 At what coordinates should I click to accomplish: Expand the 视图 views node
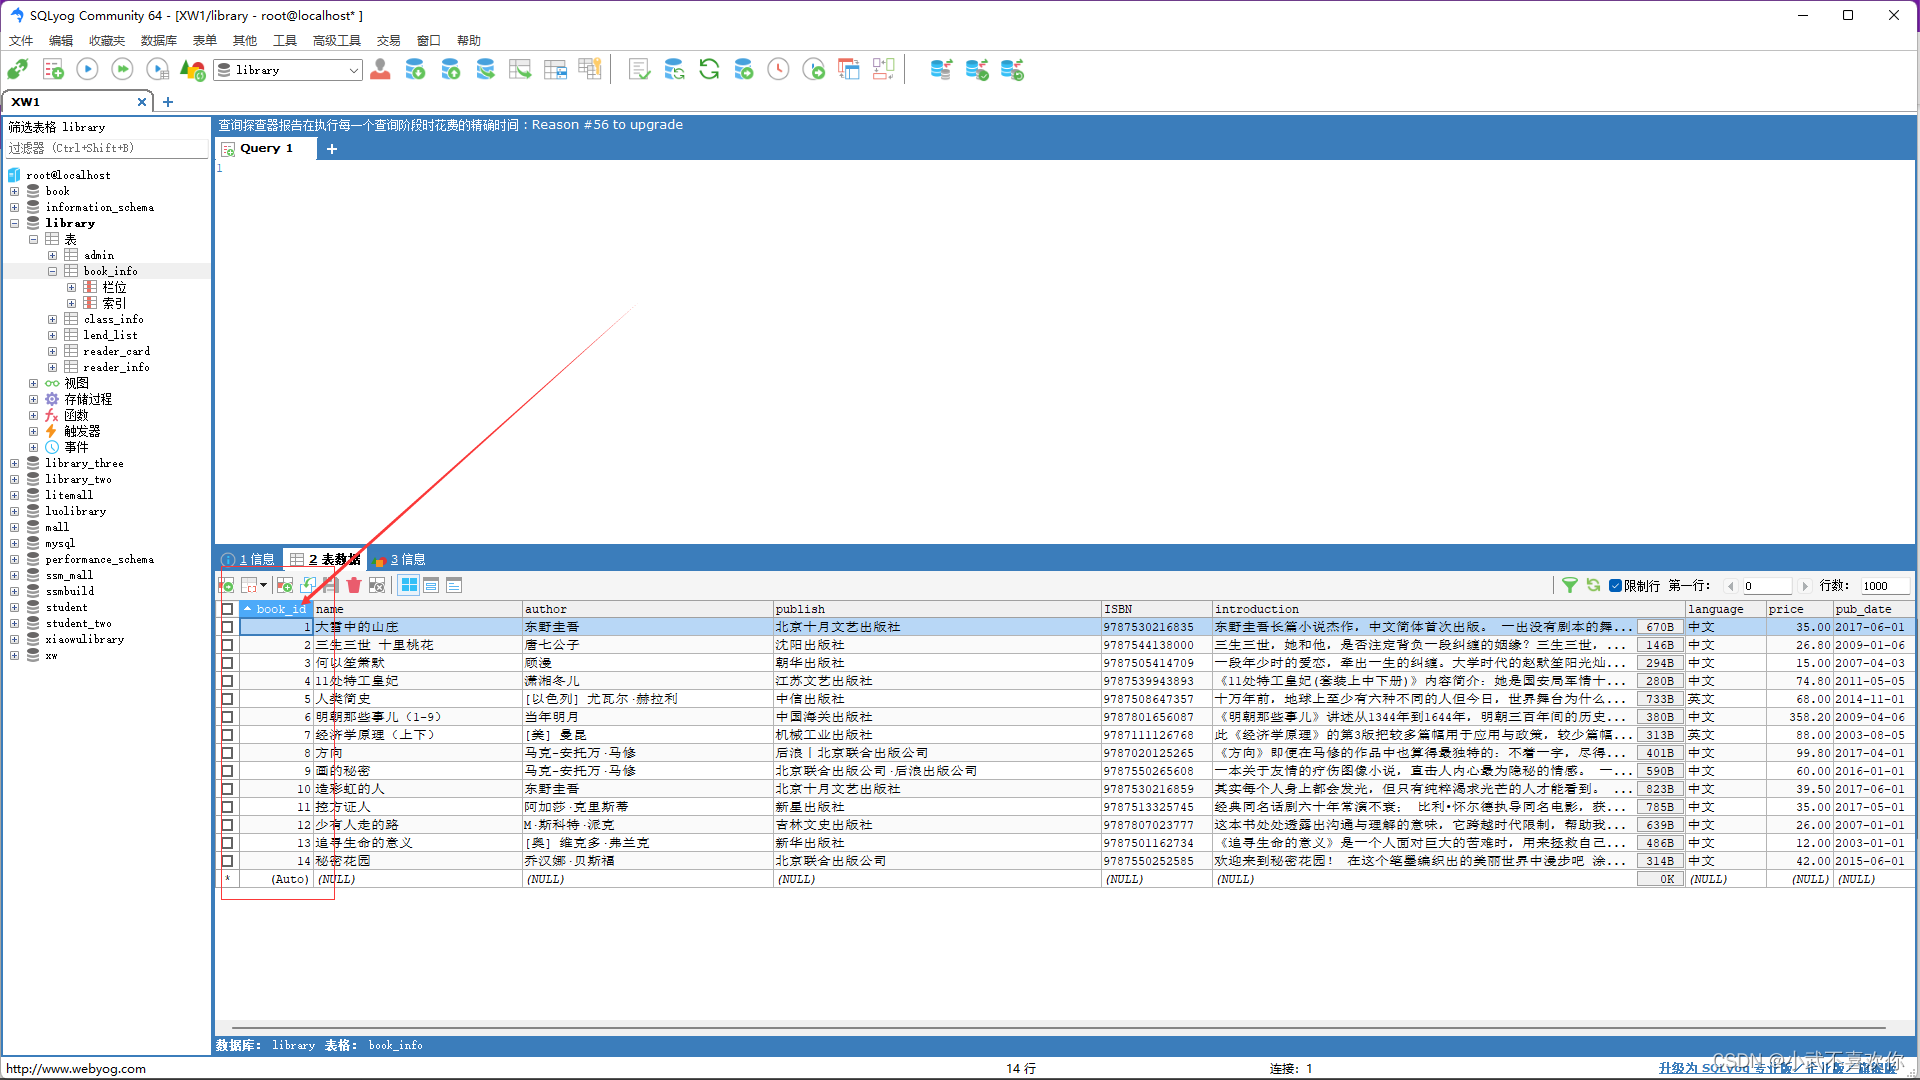pyautogui.click(x=33, y=383)
